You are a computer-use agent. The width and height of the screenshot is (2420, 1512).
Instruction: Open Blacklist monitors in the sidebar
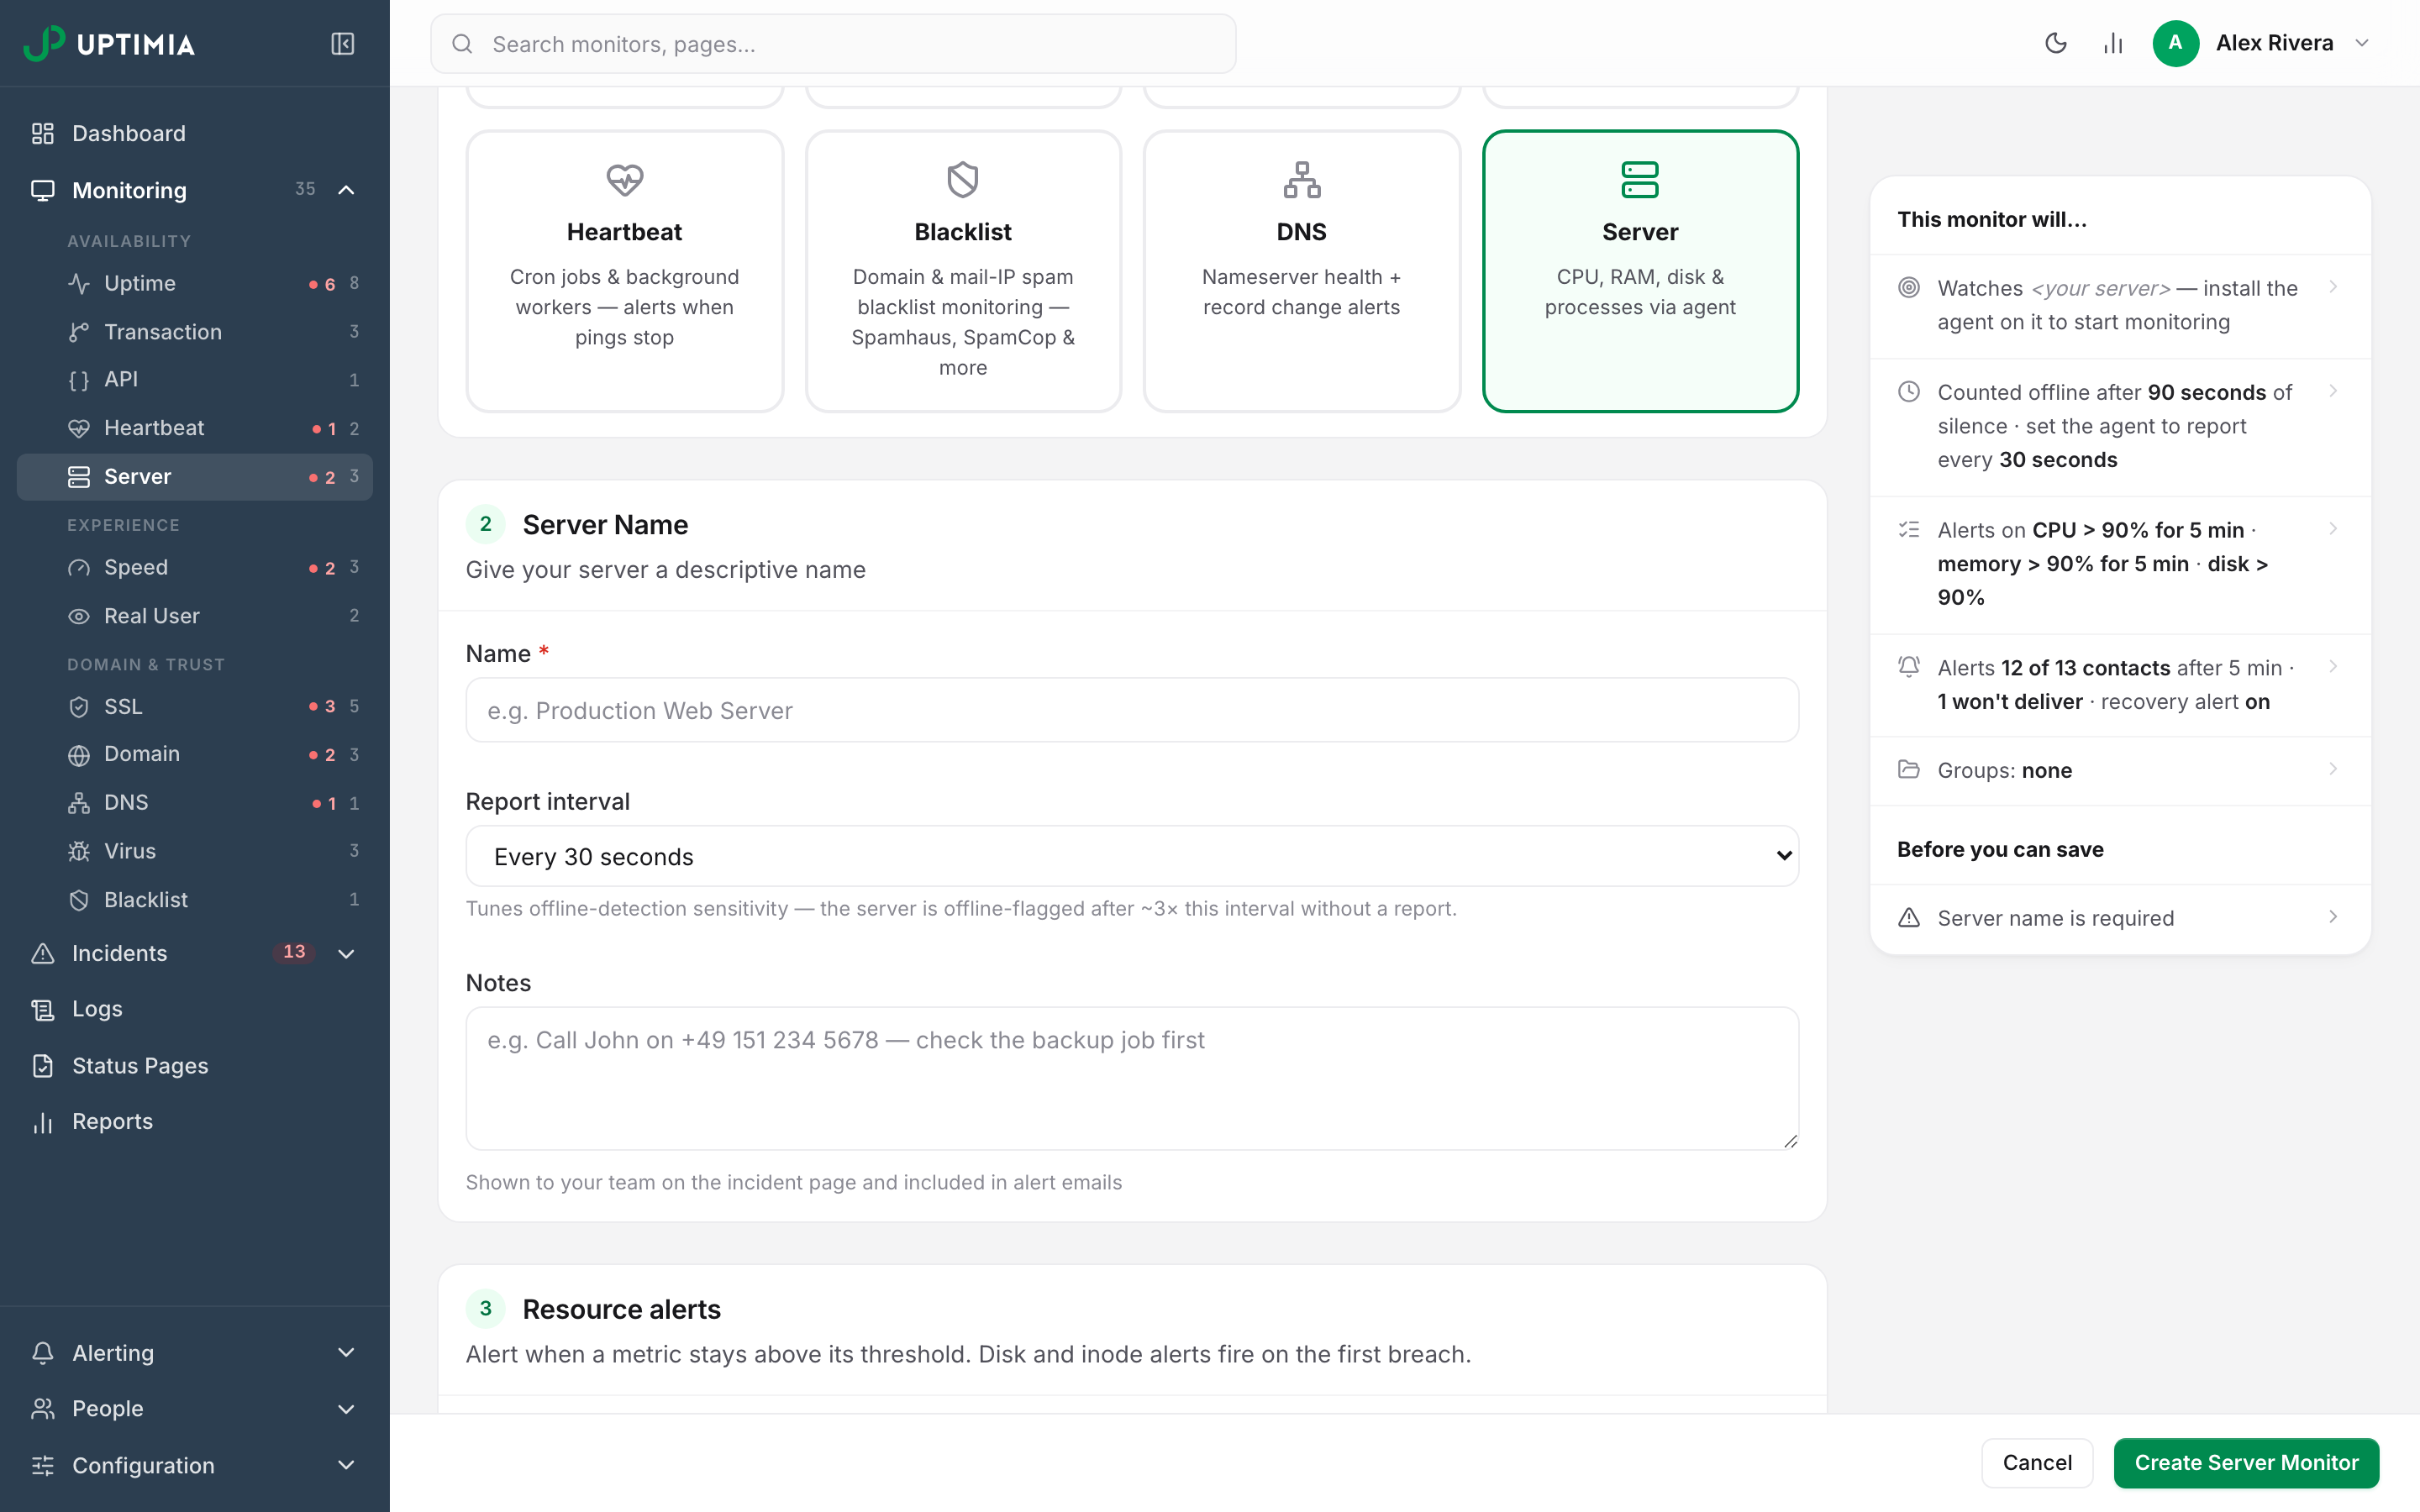[195, 900]
